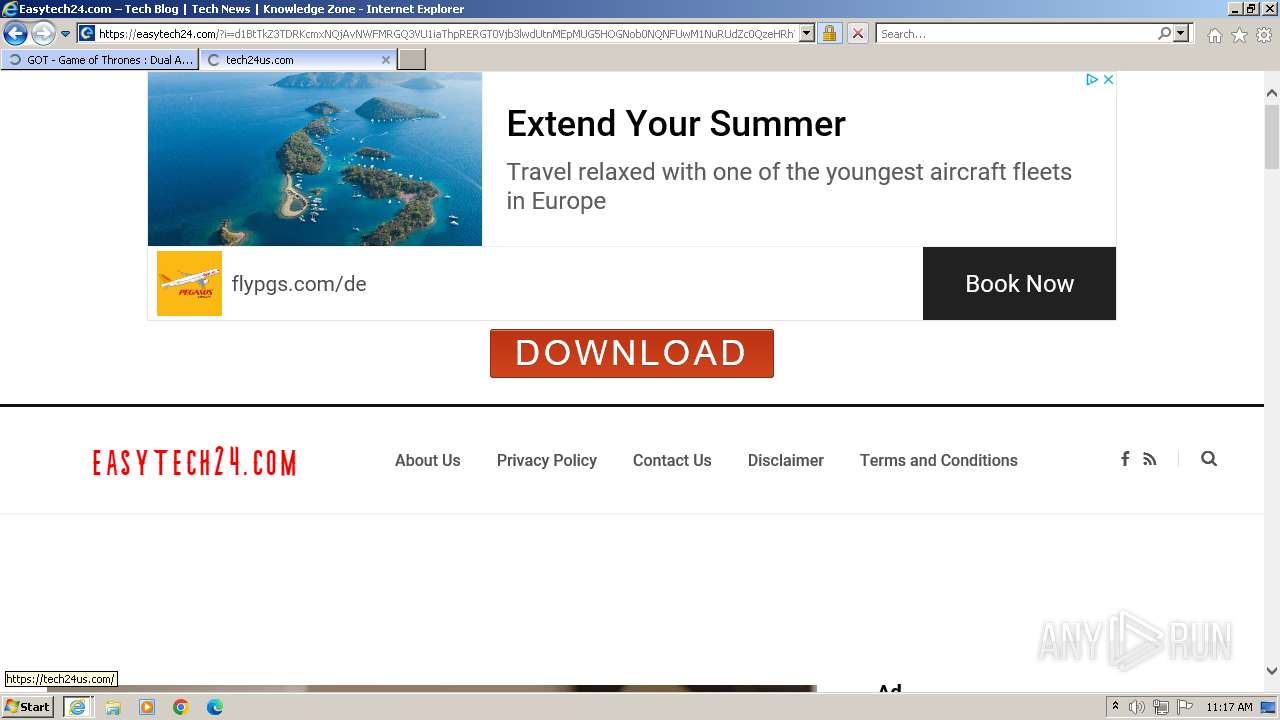This screenshot has width=1280, height=720.
Task: Click the Pegasus airline logo
Action: (189, 284)
